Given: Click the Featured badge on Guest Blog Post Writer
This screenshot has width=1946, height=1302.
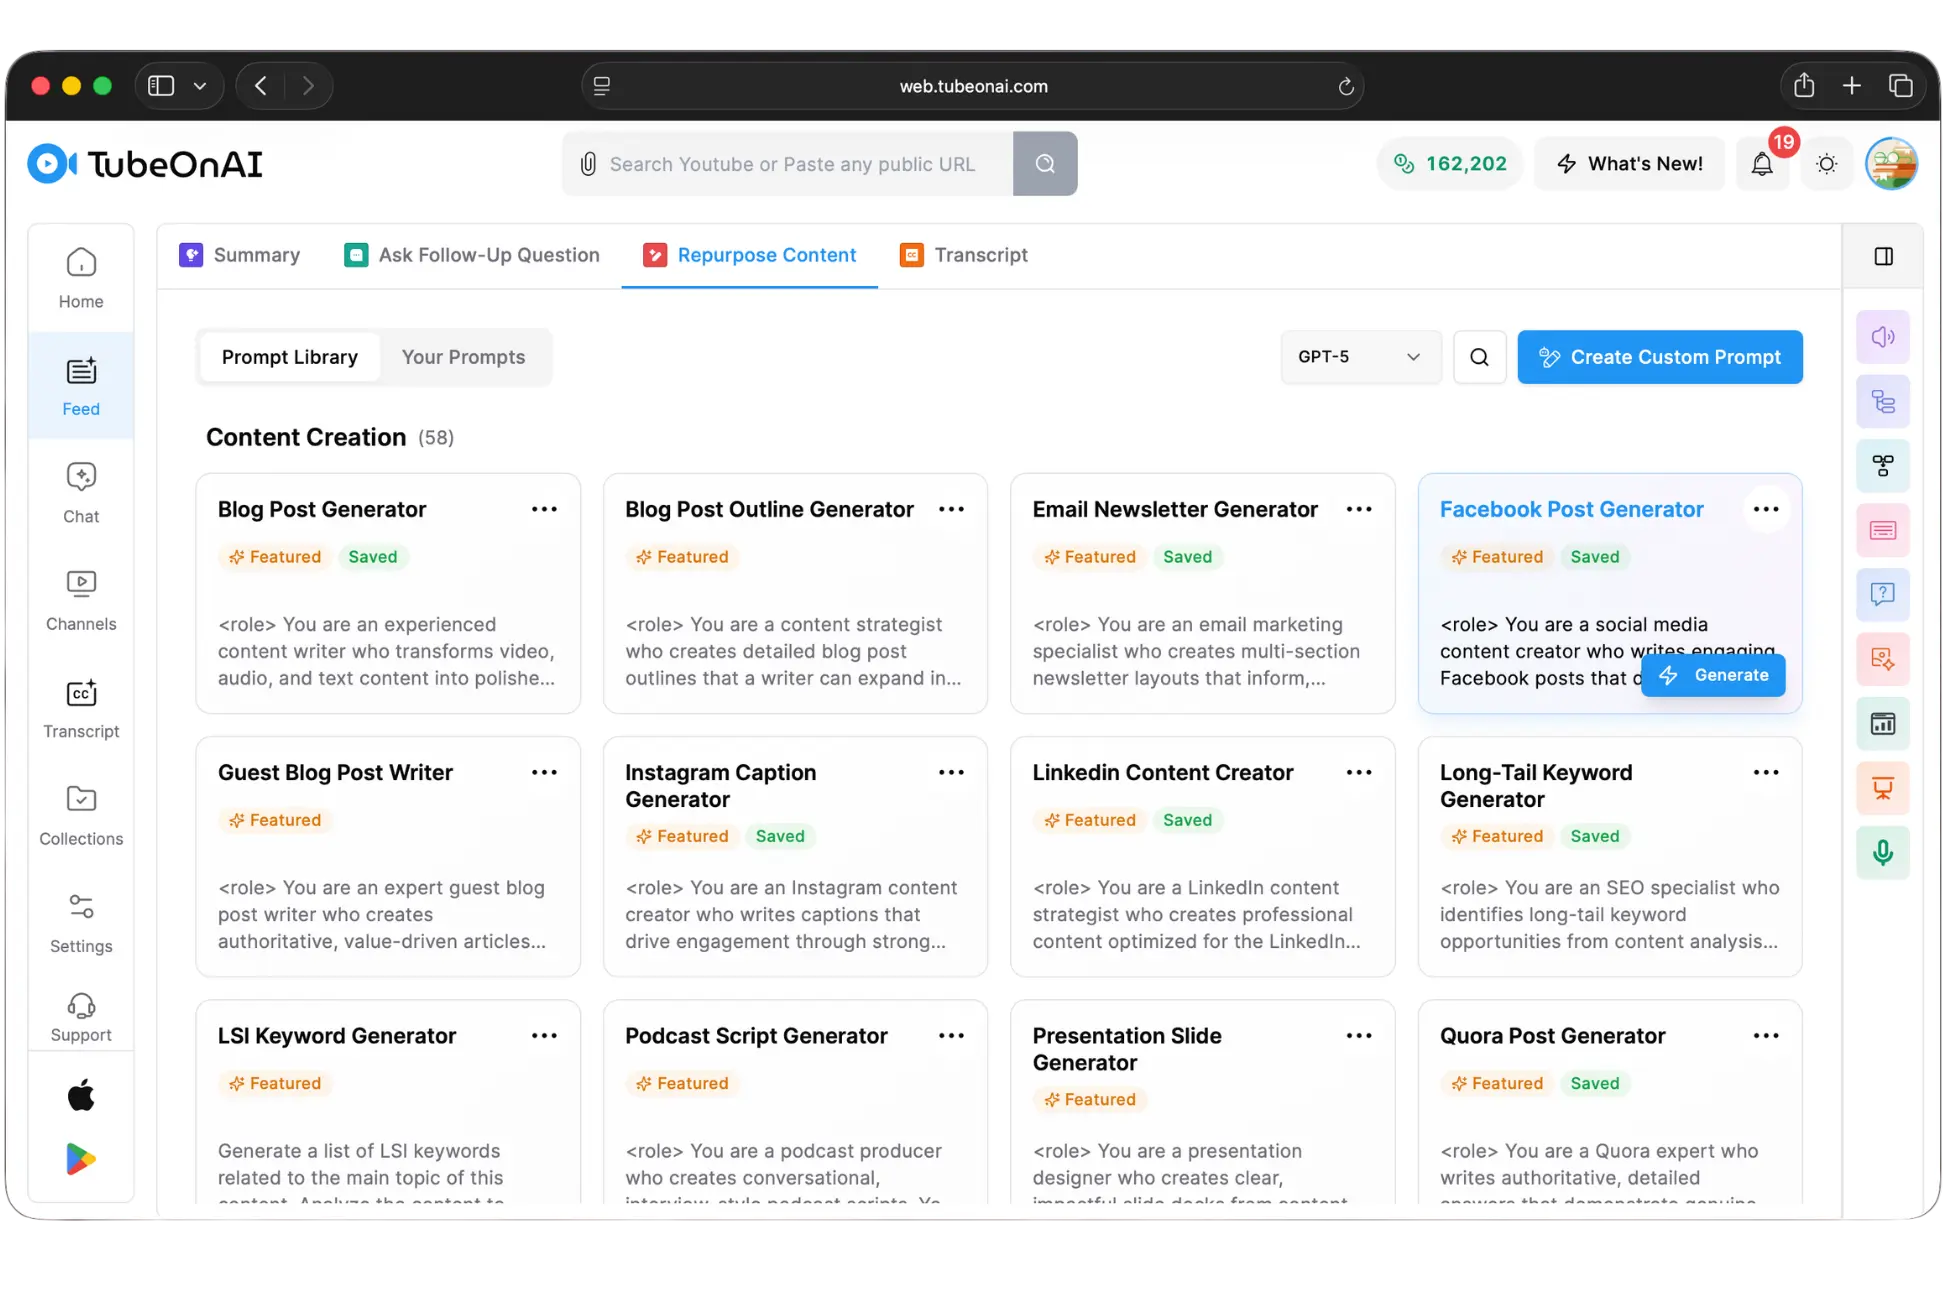Looking at the screenshot, I should click(275, 820).
